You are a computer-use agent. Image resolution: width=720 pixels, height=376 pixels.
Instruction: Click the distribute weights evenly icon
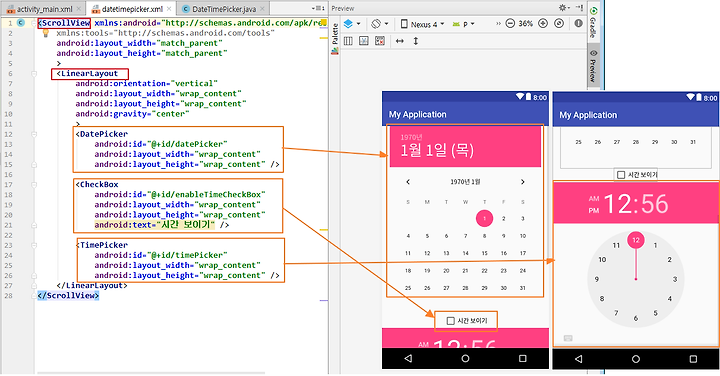[x=364, y=41]
